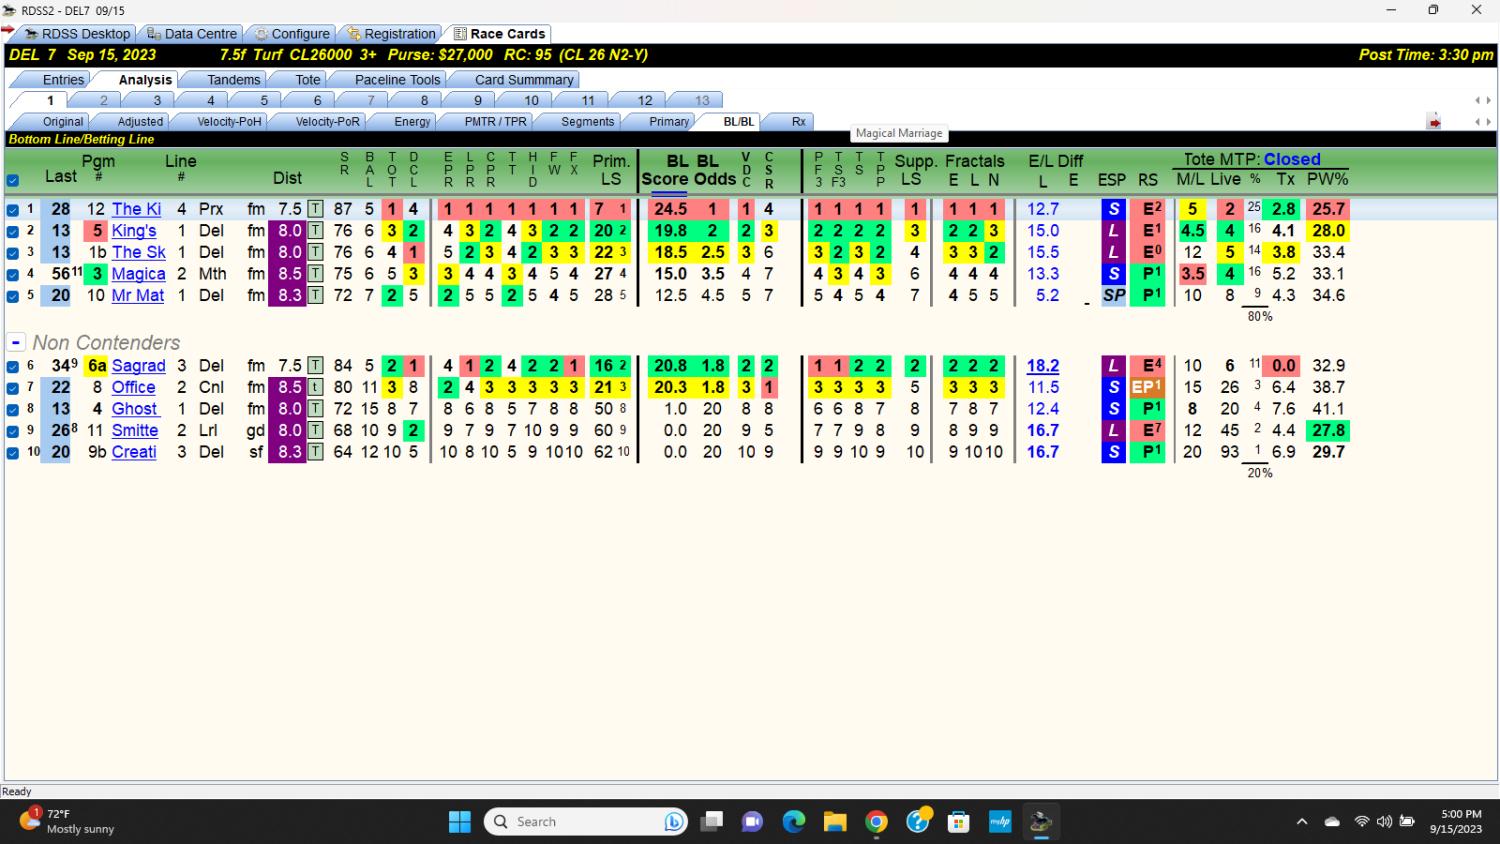Switch to the Data Centre tab
This screenshot has width=1500, height=844.
tap(191, 33)
